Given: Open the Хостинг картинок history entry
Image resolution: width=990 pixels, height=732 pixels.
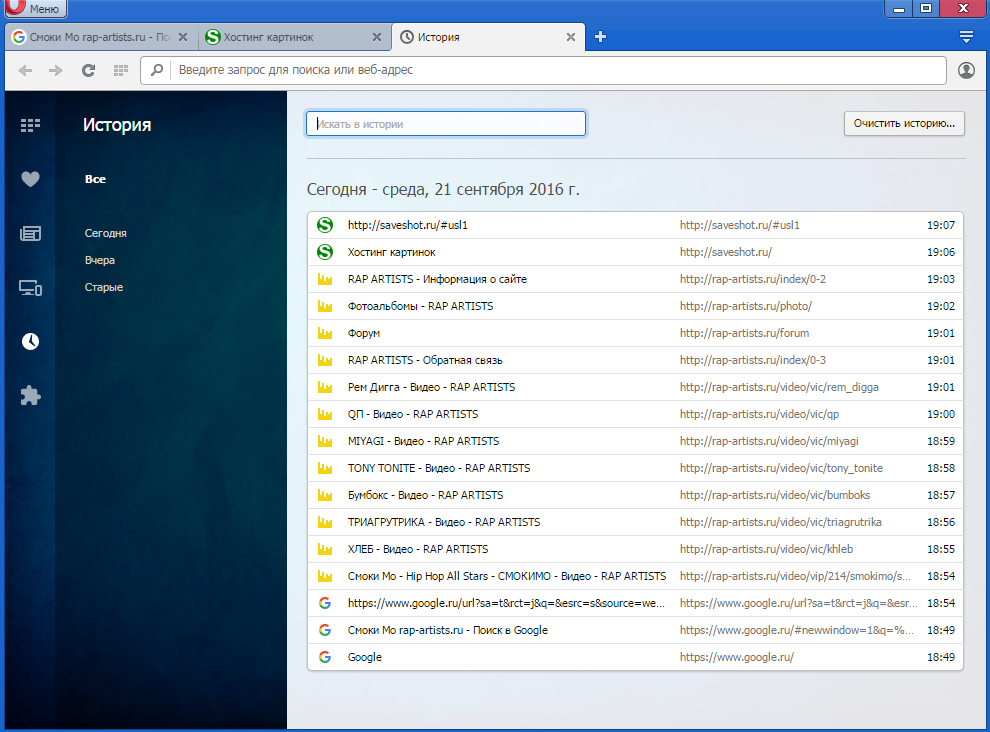Looking at the screenshot, I should pyautogui.click(x=635, y=252).
